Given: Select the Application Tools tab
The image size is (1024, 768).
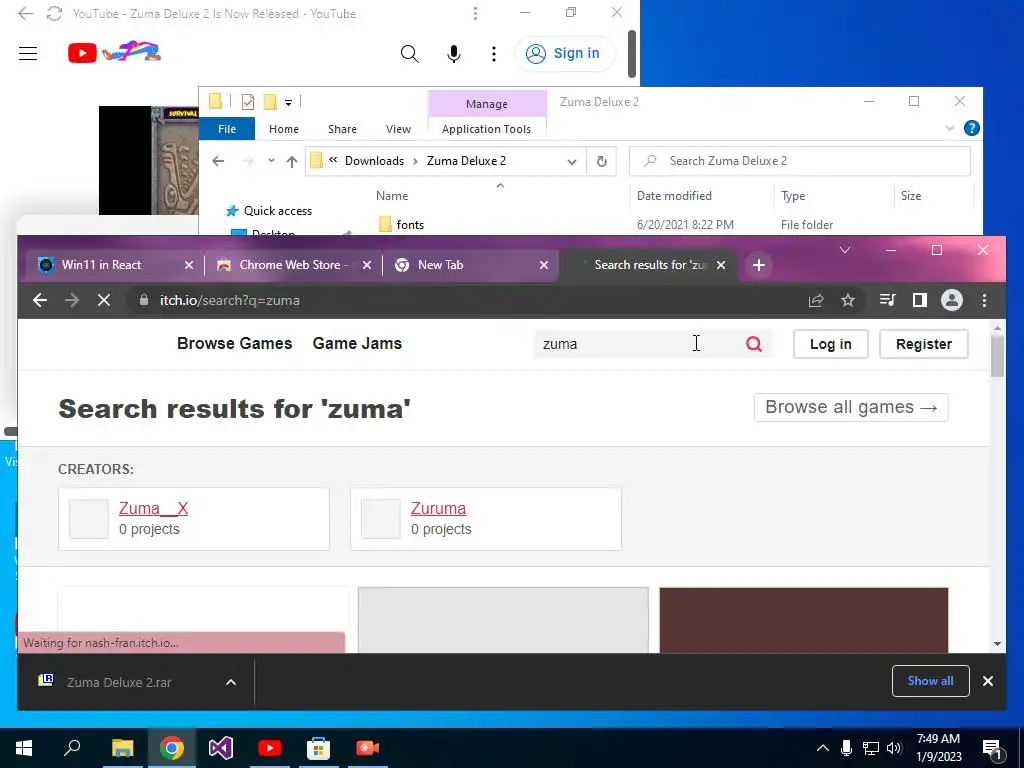Looking at the screenshot, I should (487, 129).
